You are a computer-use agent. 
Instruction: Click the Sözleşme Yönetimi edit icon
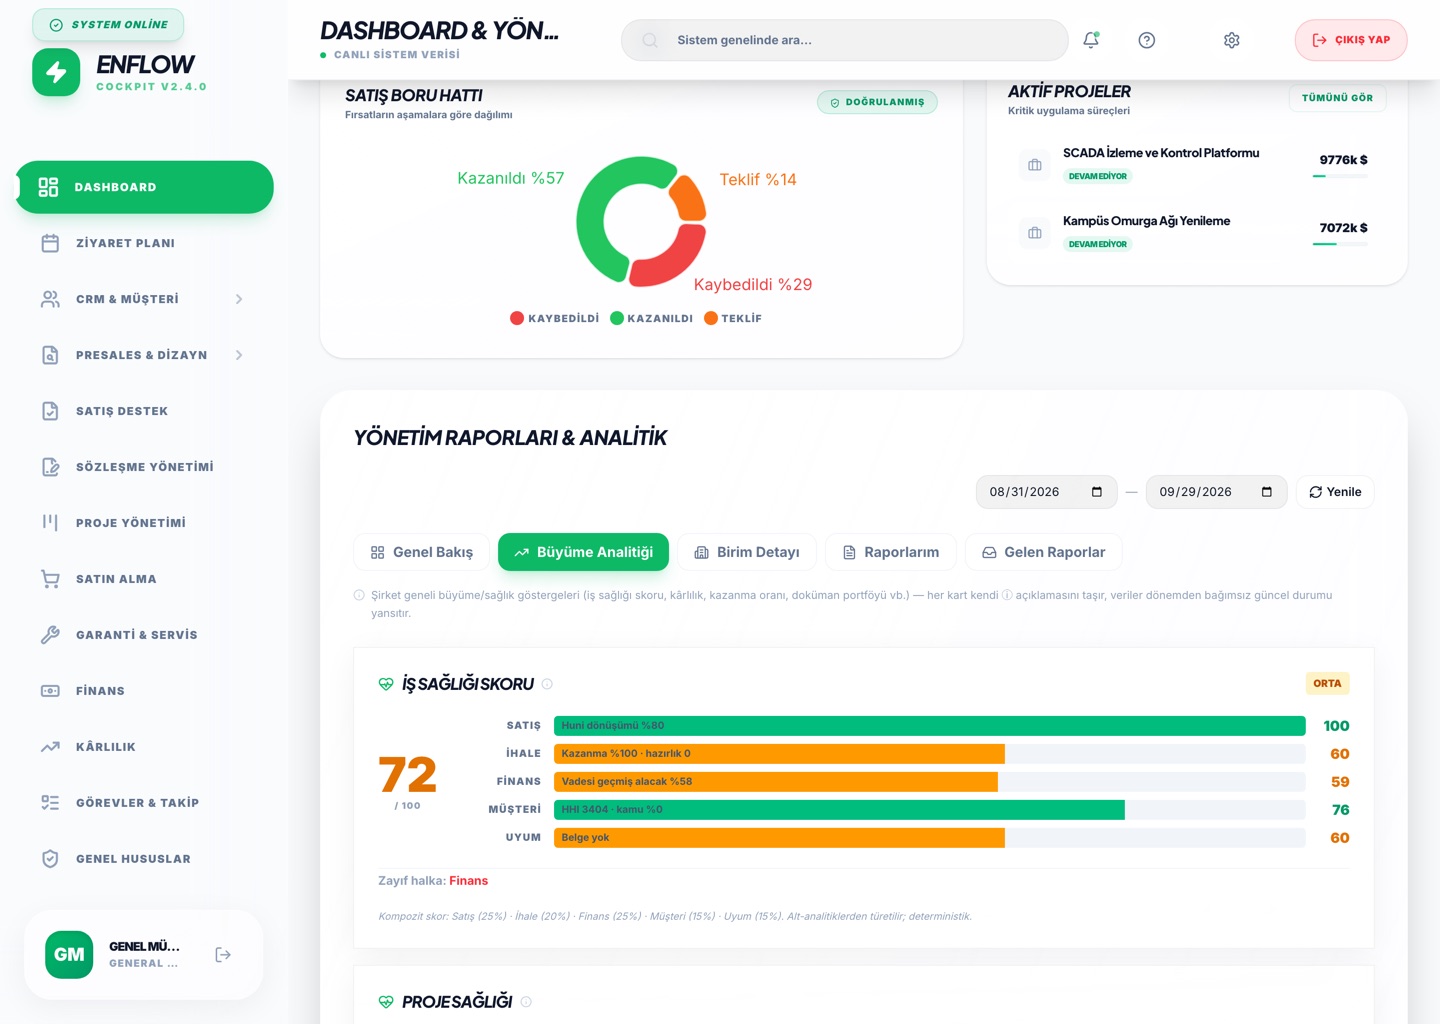tap(50, 467)
